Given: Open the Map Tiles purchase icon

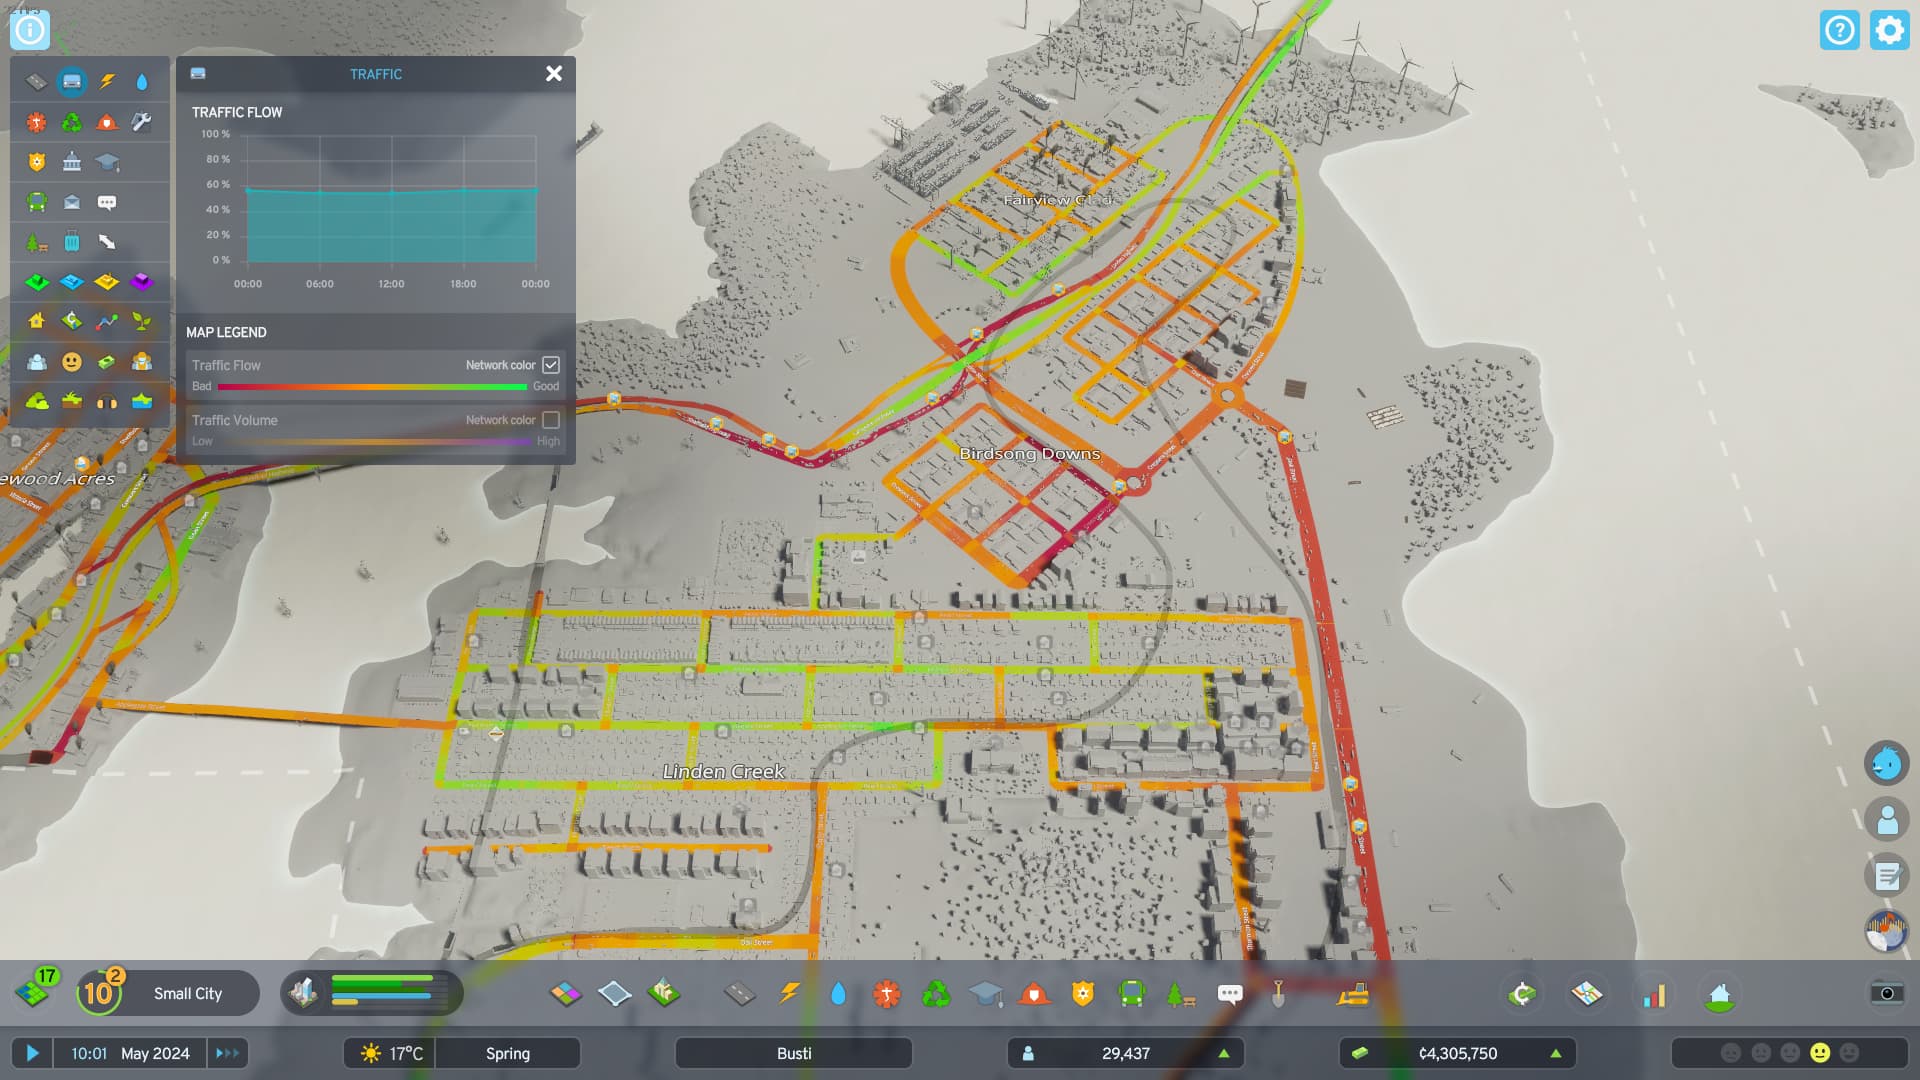Looking at the screenshot, I should coord(1587,994).
